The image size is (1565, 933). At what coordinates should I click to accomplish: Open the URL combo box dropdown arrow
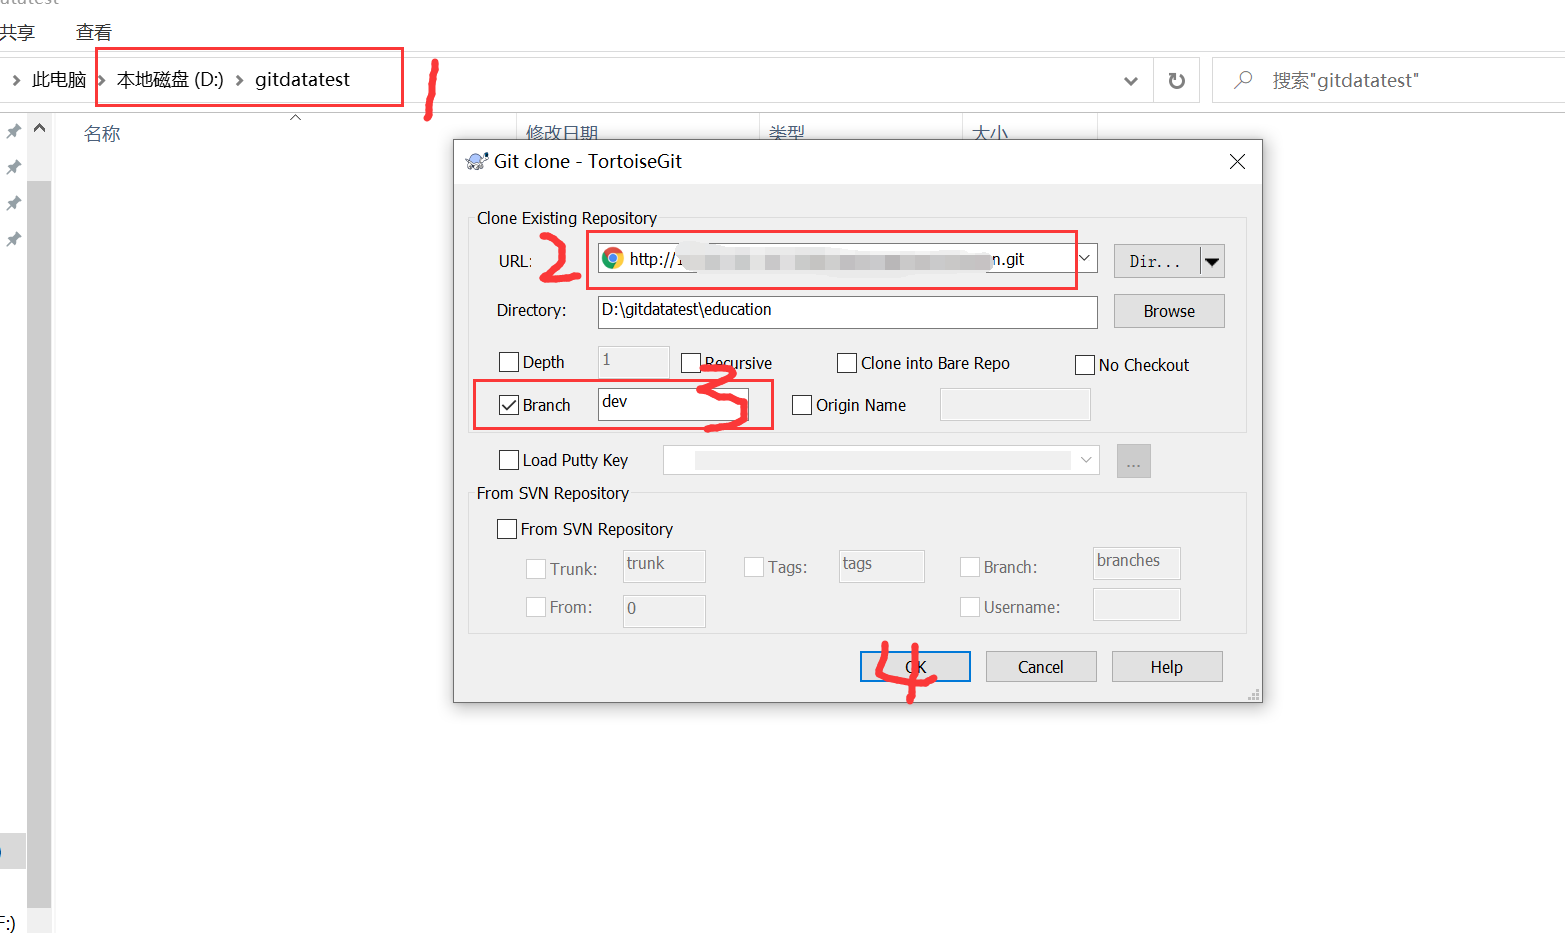pyautogui.click(x=1085, y=259)
